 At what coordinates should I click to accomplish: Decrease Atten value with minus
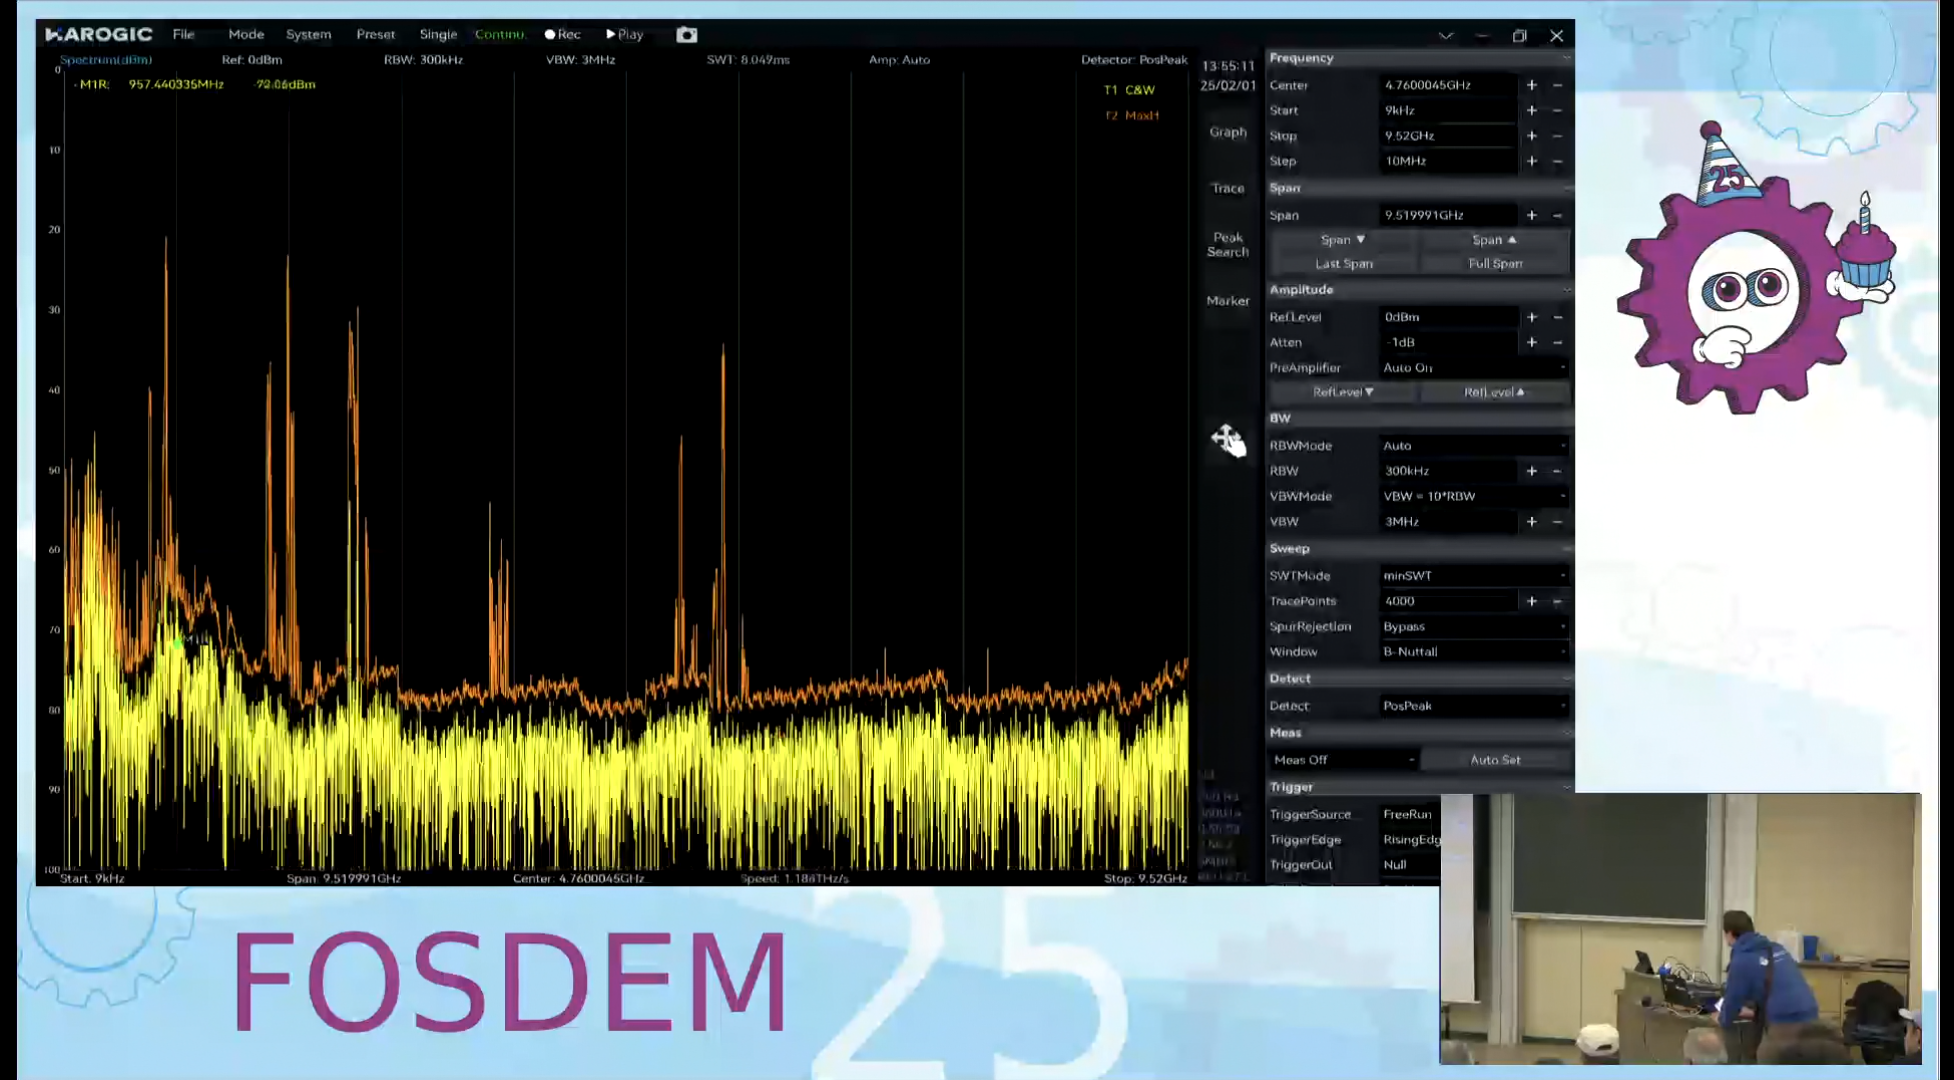1557,342
